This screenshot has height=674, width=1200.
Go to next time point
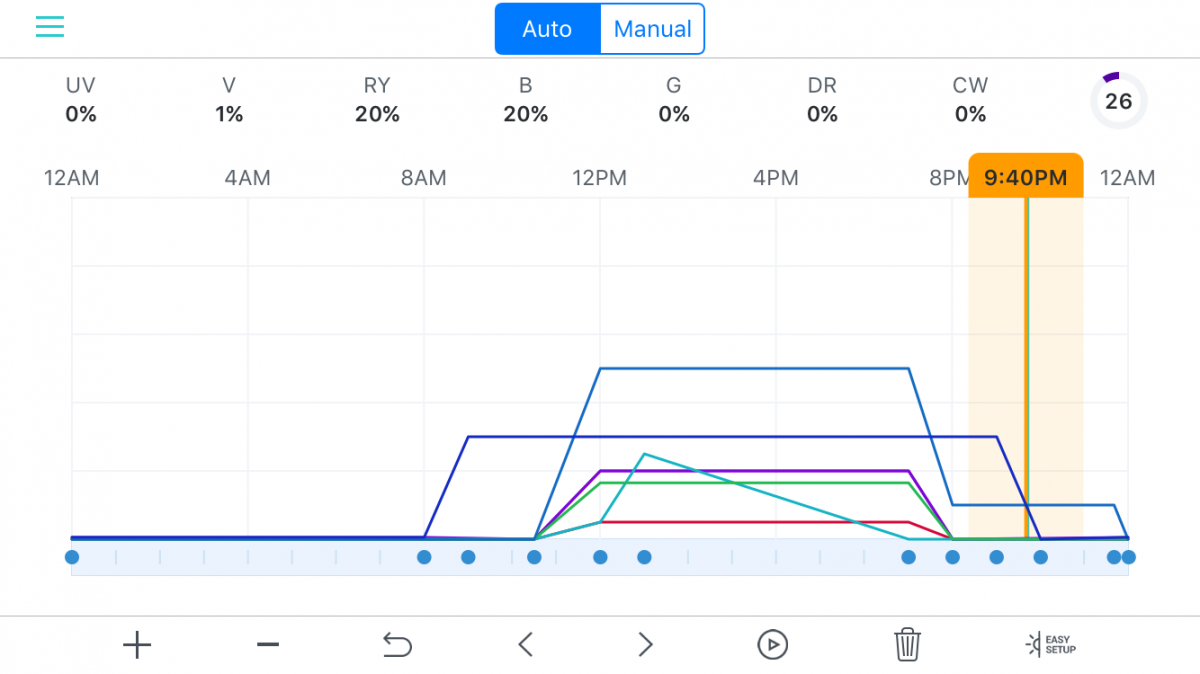[646, 645]
